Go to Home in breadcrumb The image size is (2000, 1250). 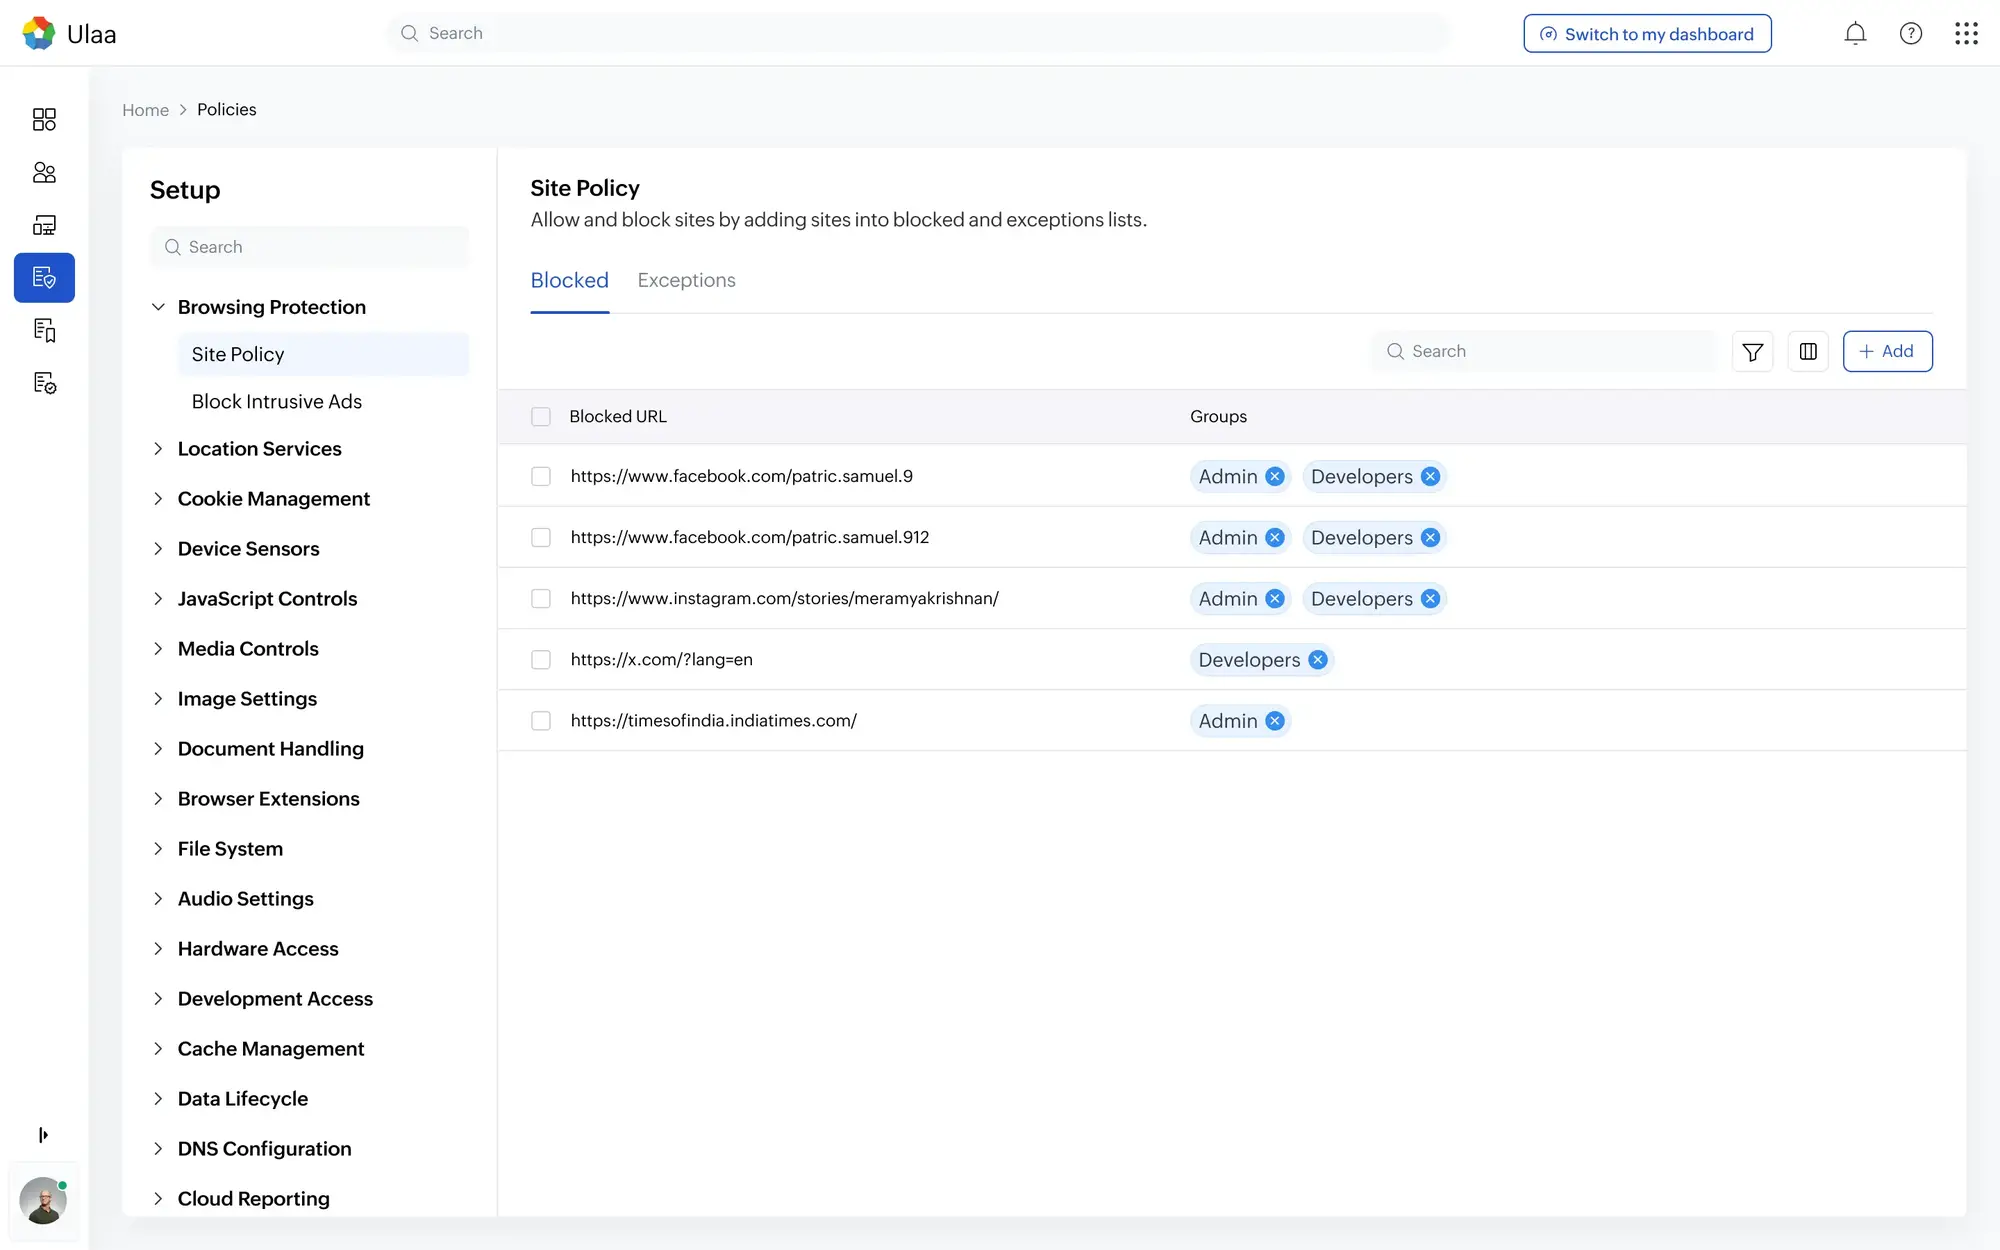pos(145,110)
